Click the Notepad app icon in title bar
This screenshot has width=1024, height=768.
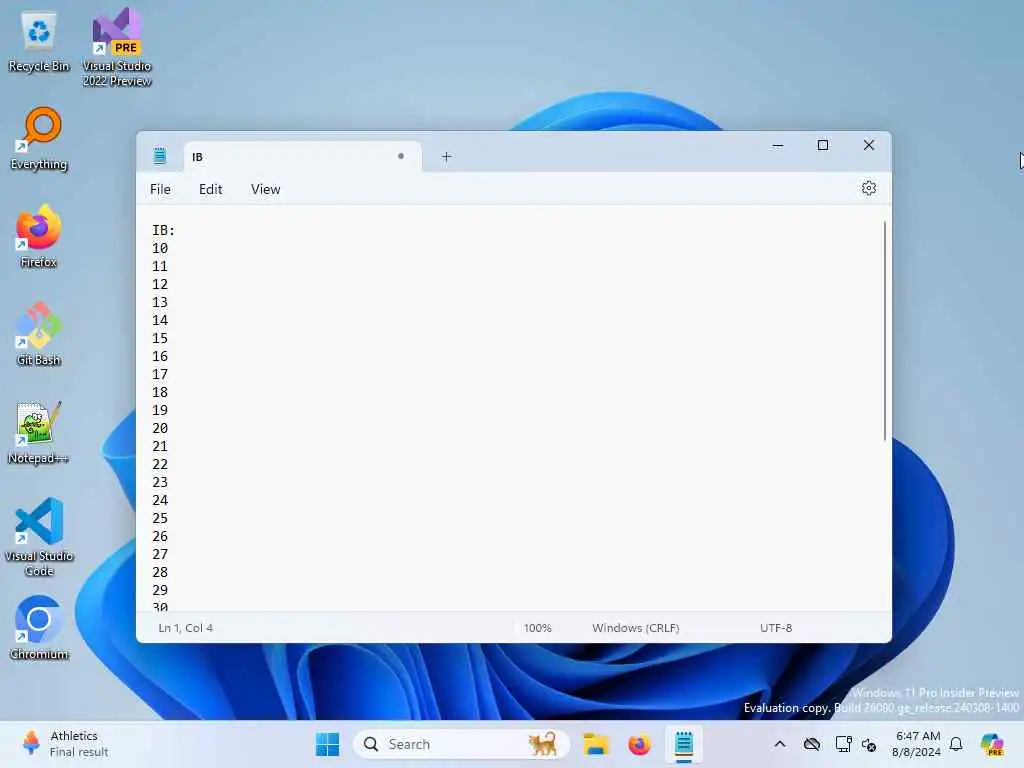(159, 156)
